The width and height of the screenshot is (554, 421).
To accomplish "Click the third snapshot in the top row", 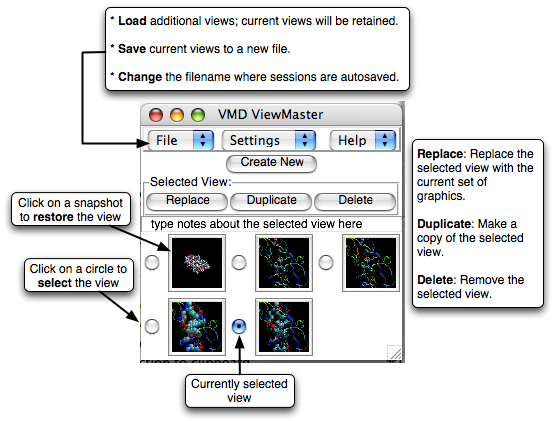I will pos(371,263).
